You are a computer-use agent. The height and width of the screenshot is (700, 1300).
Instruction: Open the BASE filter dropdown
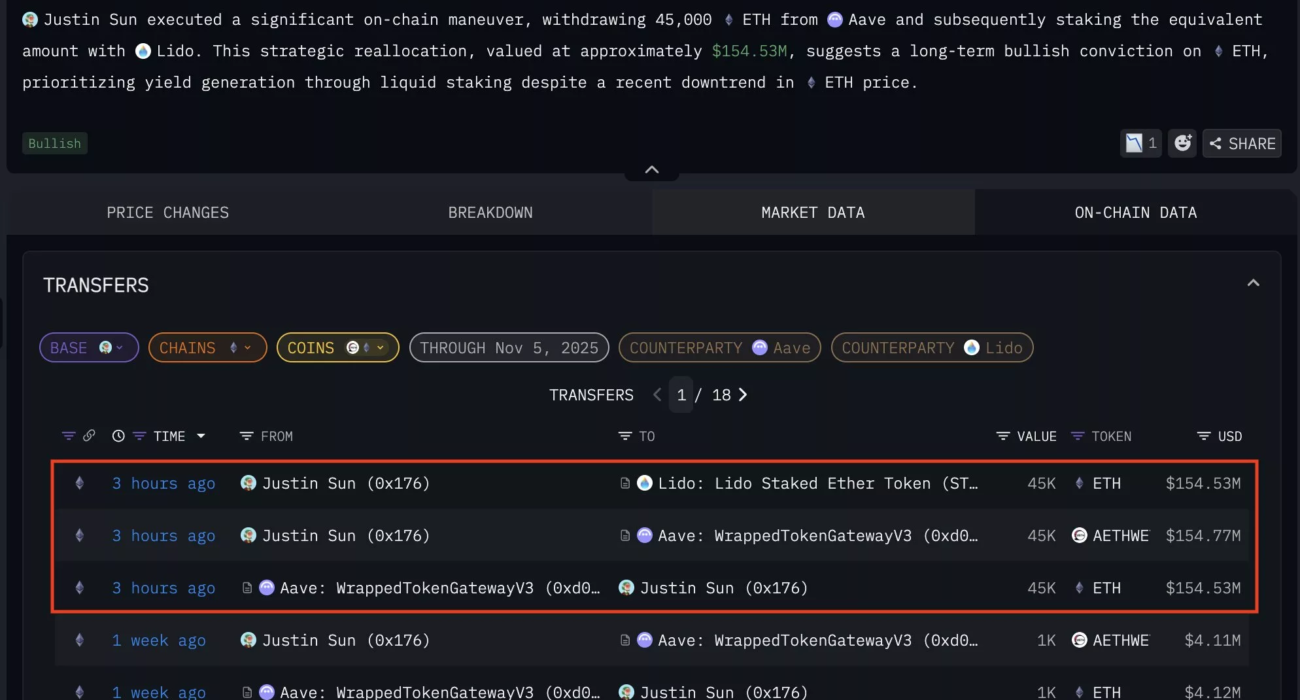[x=88, y=348]
